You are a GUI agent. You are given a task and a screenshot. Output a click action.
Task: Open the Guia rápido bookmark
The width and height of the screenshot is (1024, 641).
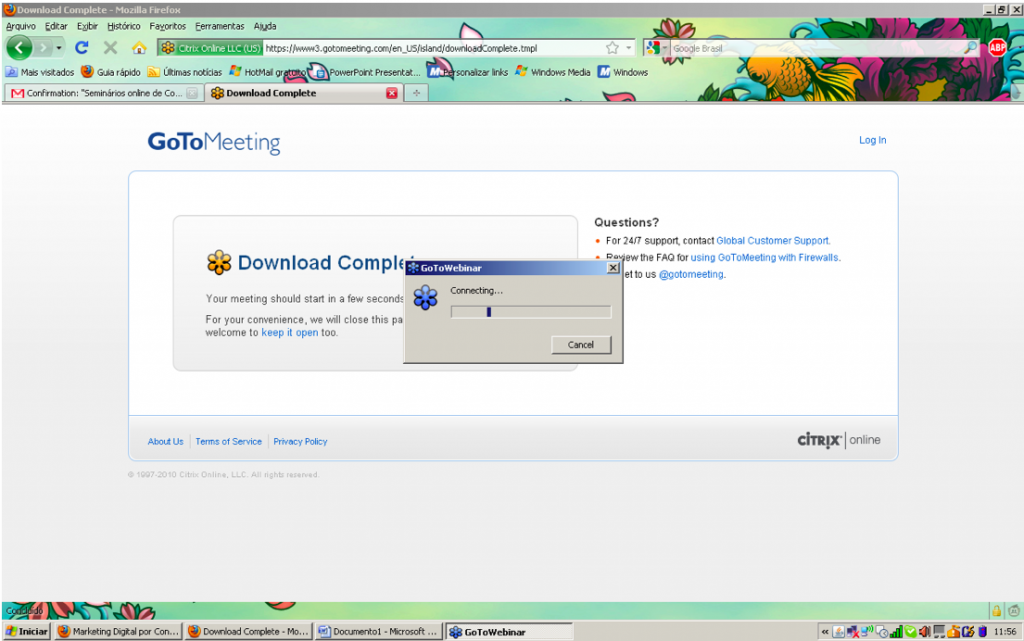(111, 72)
